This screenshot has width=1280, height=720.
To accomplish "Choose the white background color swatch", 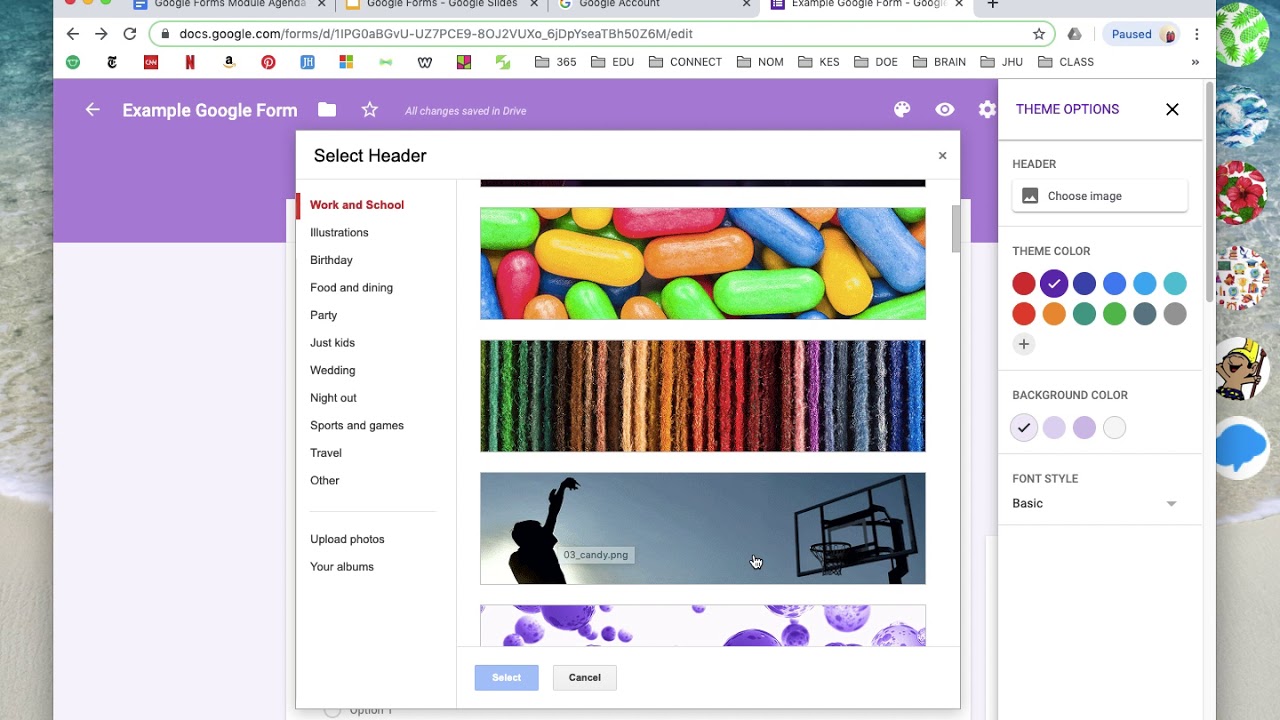I will coord(1114,428).
